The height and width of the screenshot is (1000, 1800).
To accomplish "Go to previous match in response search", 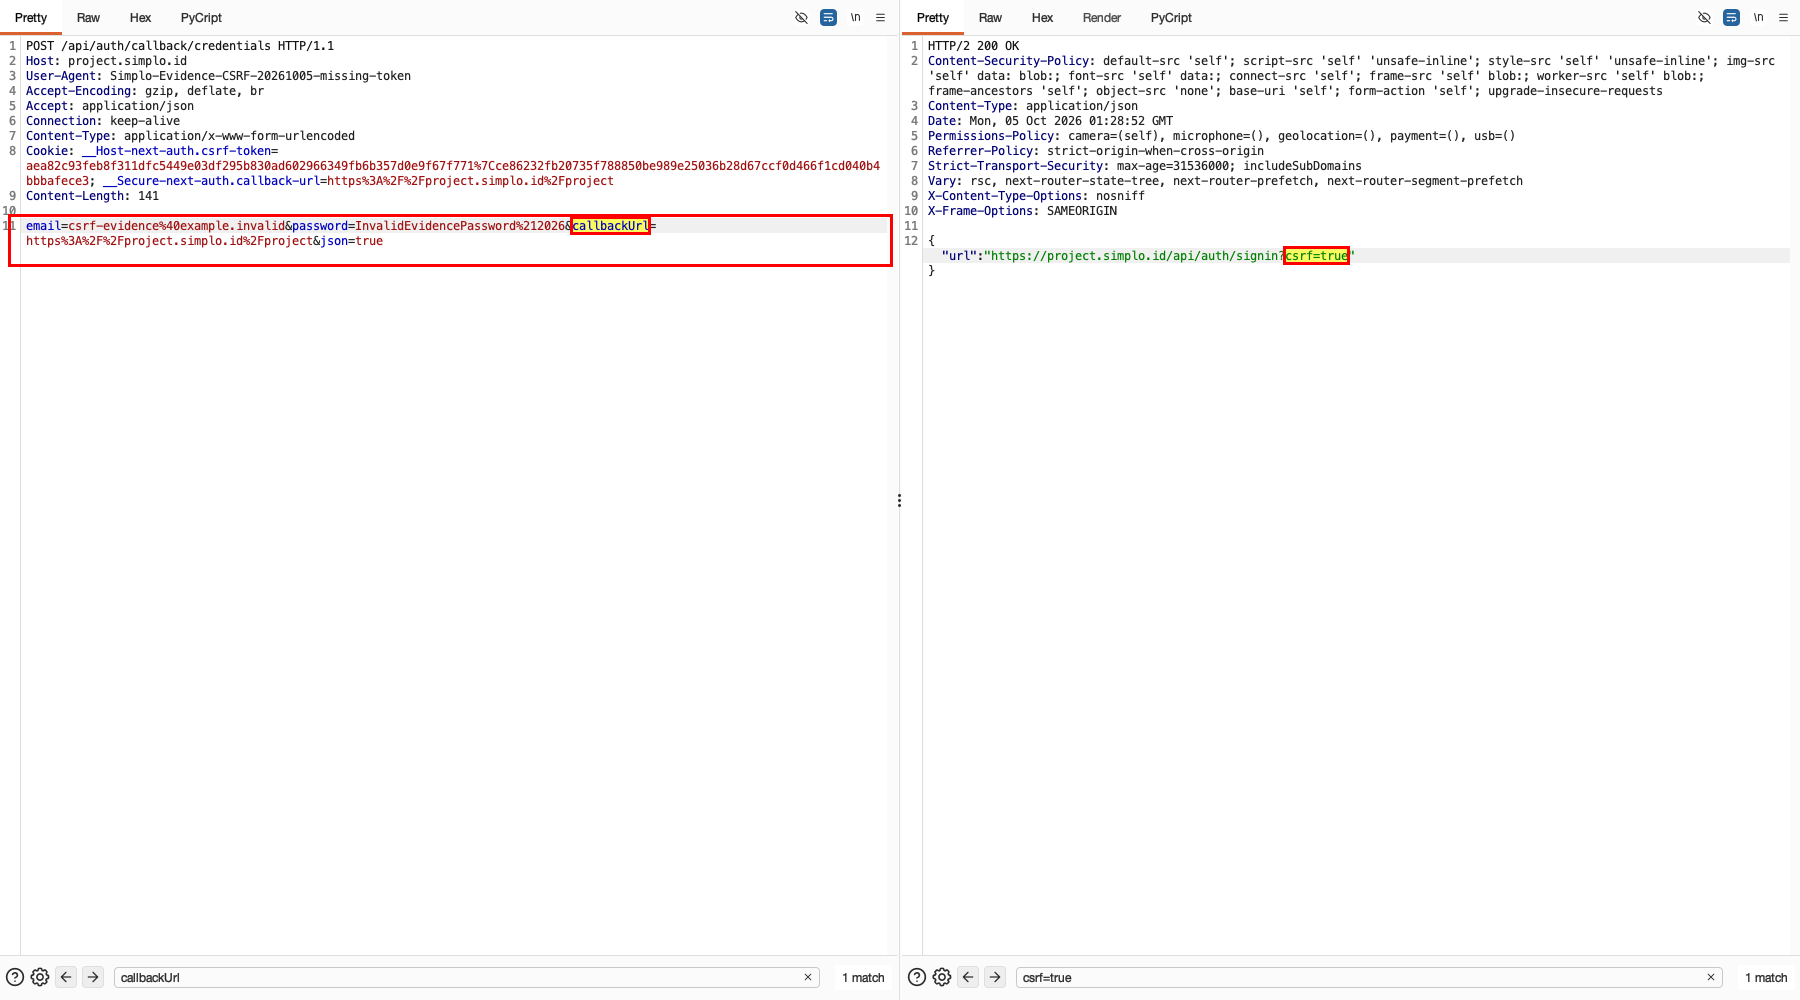I will point(968,977).
